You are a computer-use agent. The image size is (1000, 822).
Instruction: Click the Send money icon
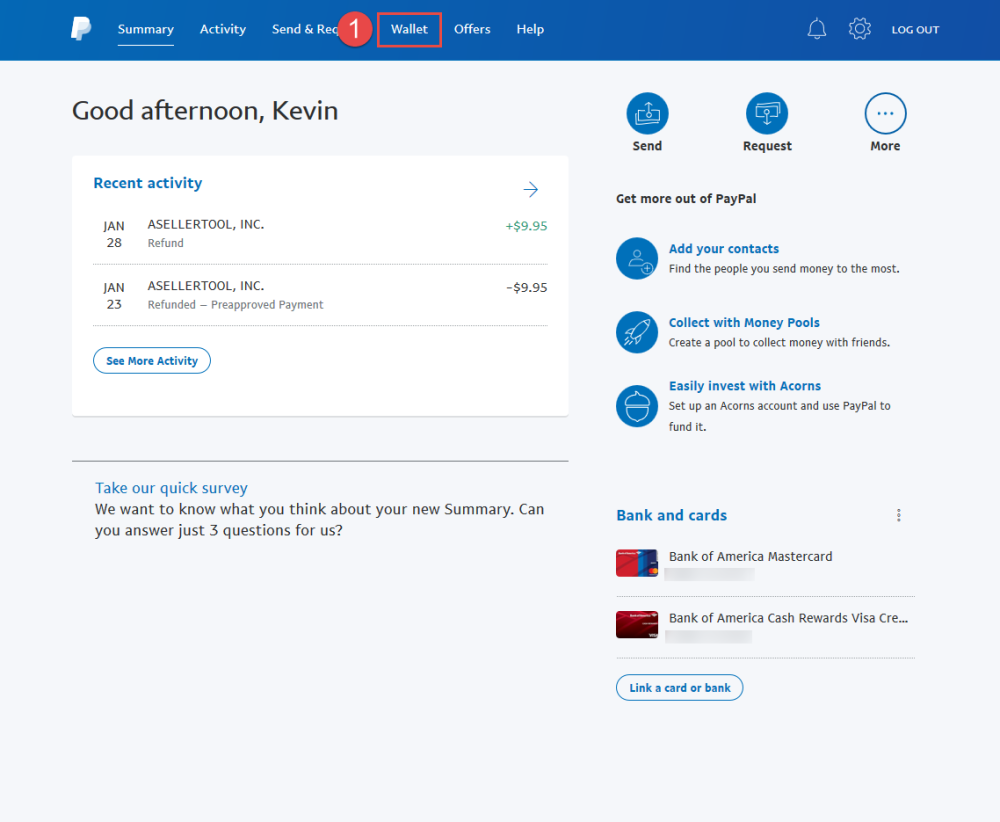[x=647, y=114]
